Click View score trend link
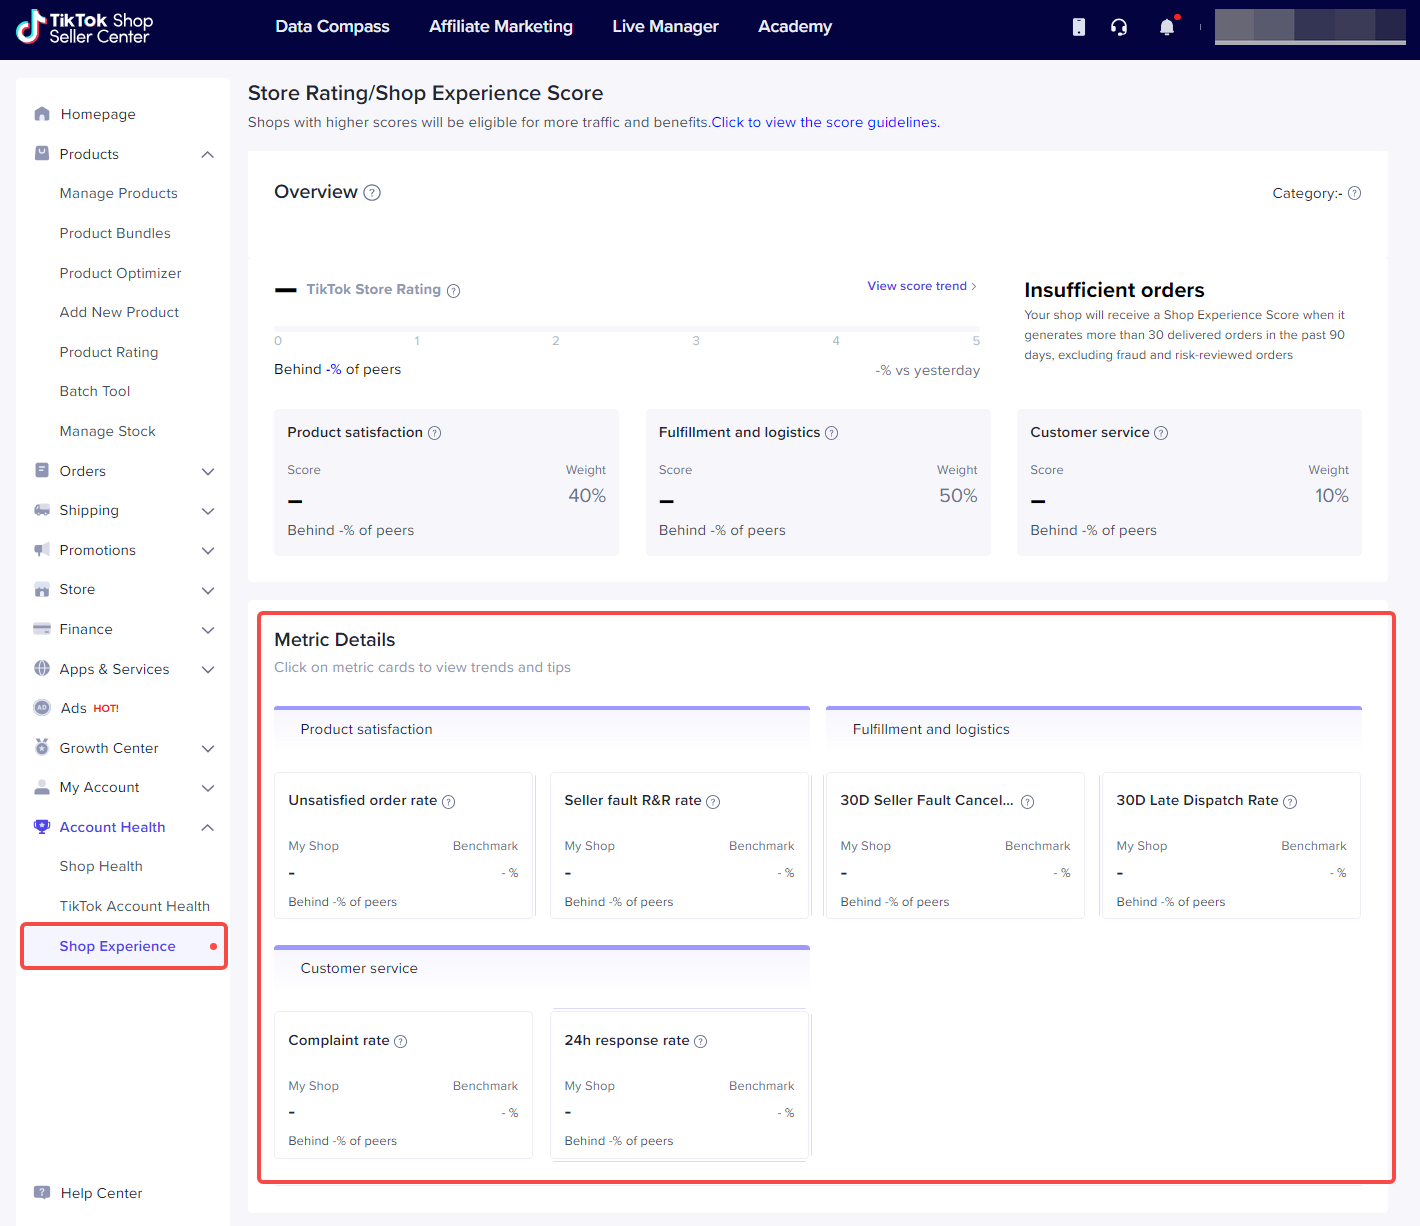The height and width of the screenshot is (1226, 1420). pyautogui.click(x=922, y=286)
